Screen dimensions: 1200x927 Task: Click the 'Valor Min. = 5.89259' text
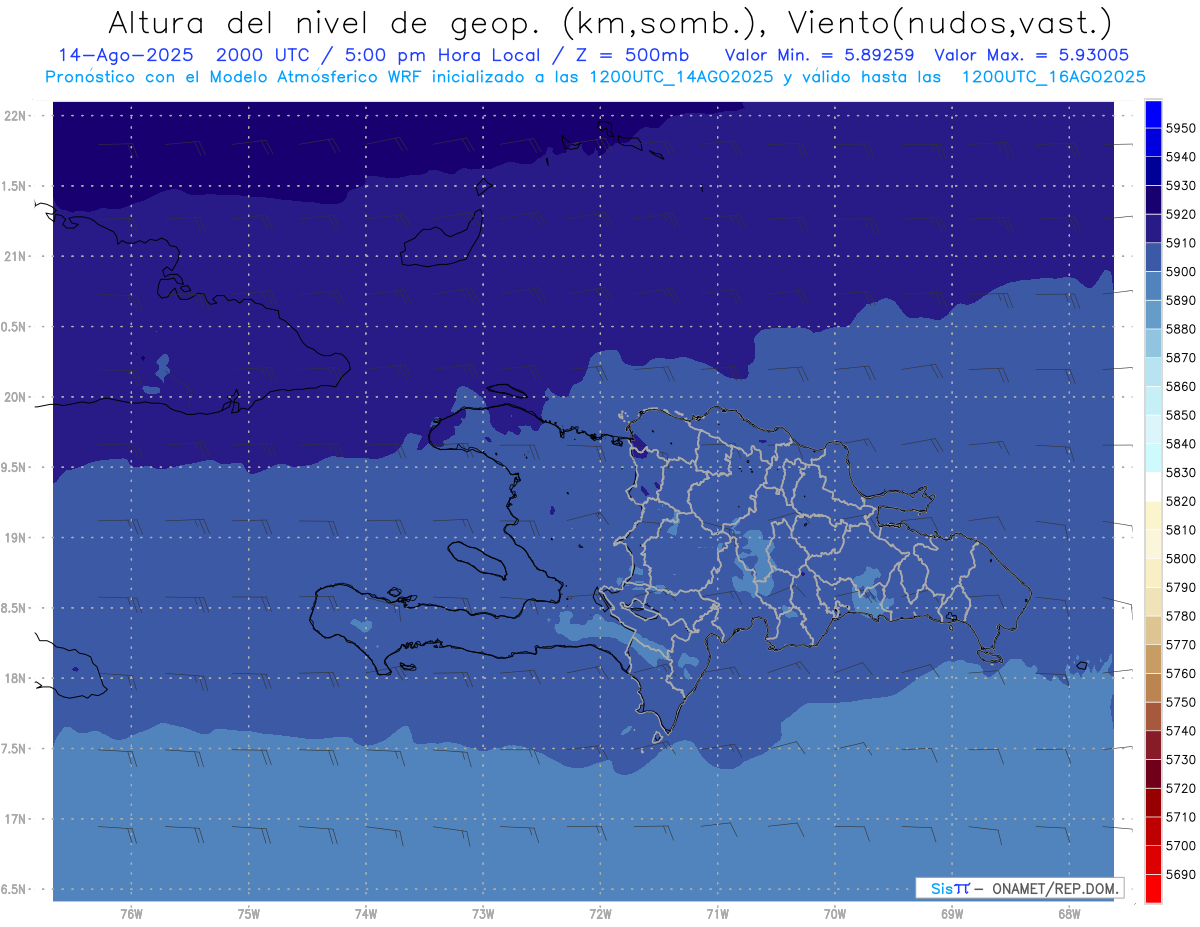click(819, 55)
